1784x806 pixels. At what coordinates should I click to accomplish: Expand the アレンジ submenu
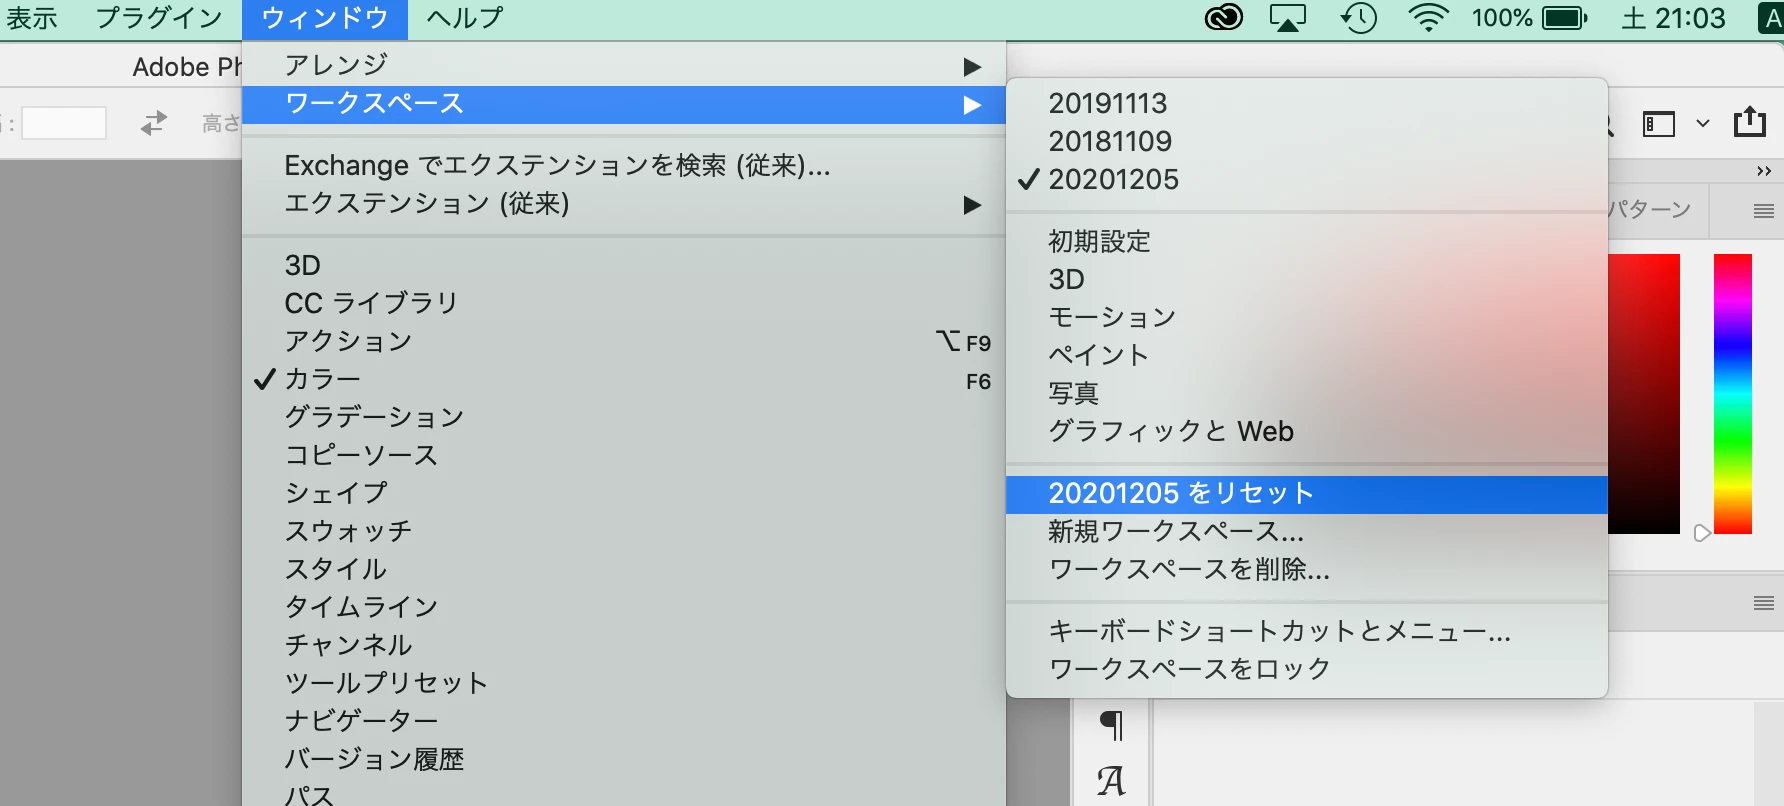[624, 66]
